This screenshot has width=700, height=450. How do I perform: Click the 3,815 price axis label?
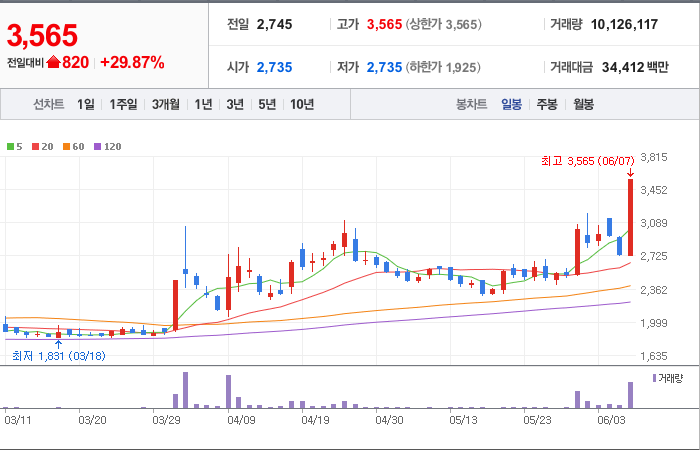[654, 157]
